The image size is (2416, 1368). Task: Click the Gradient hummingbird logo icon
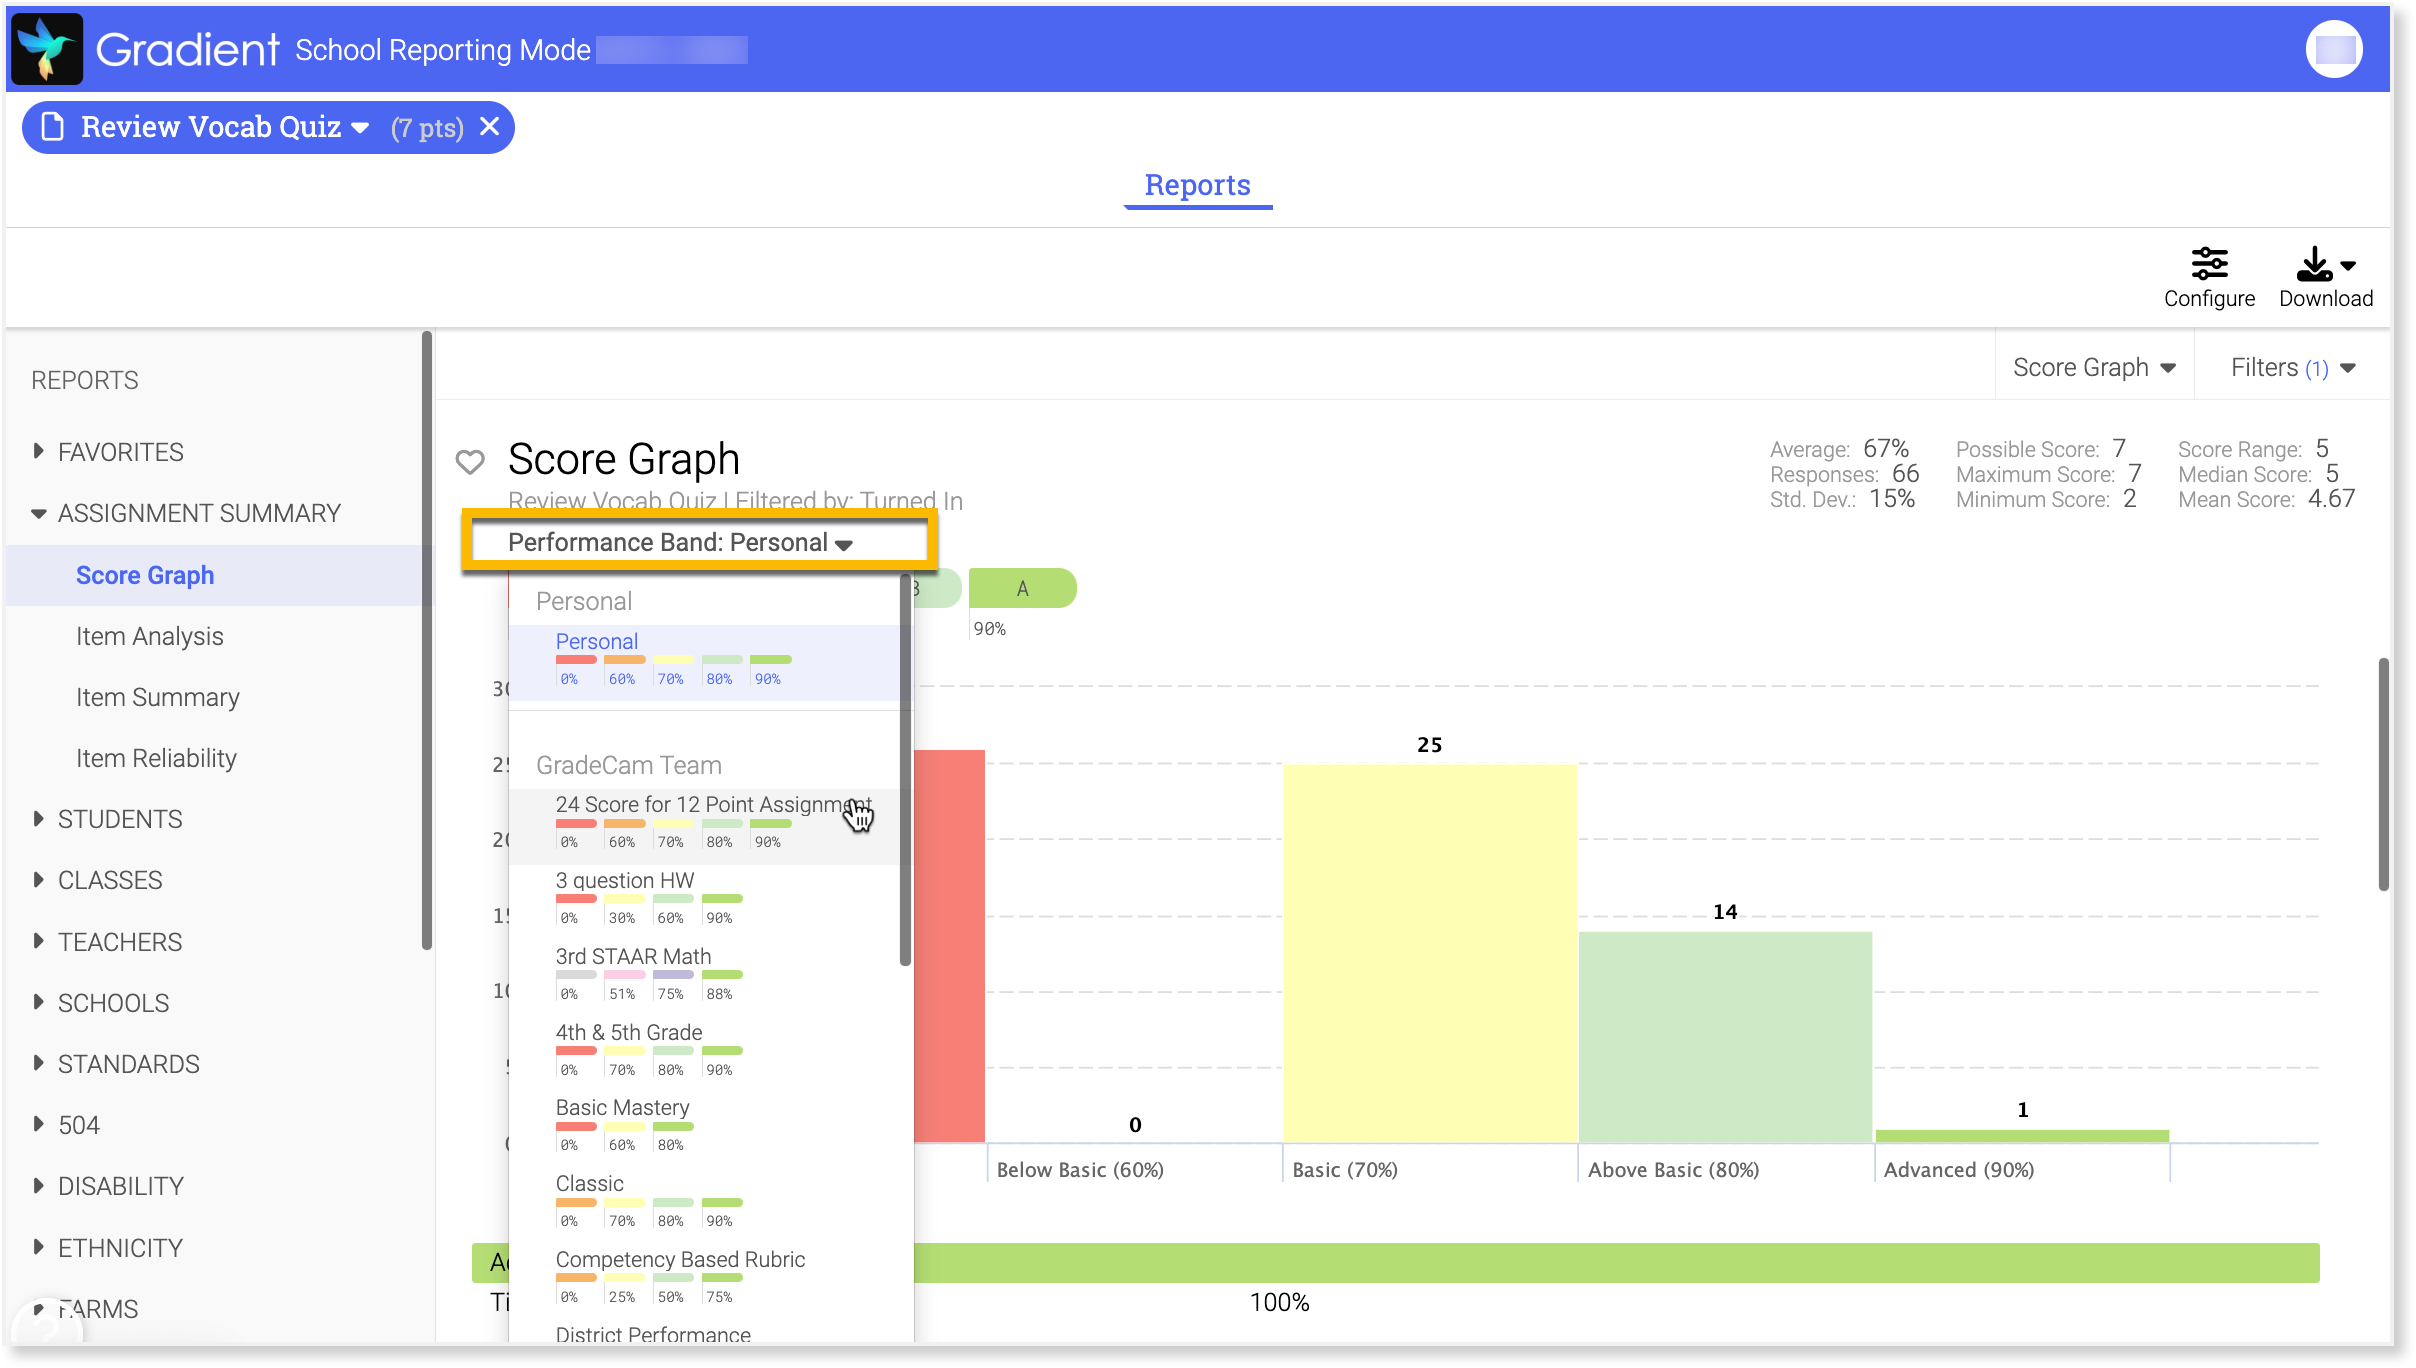pyautogui.click(x=47, y=49)
